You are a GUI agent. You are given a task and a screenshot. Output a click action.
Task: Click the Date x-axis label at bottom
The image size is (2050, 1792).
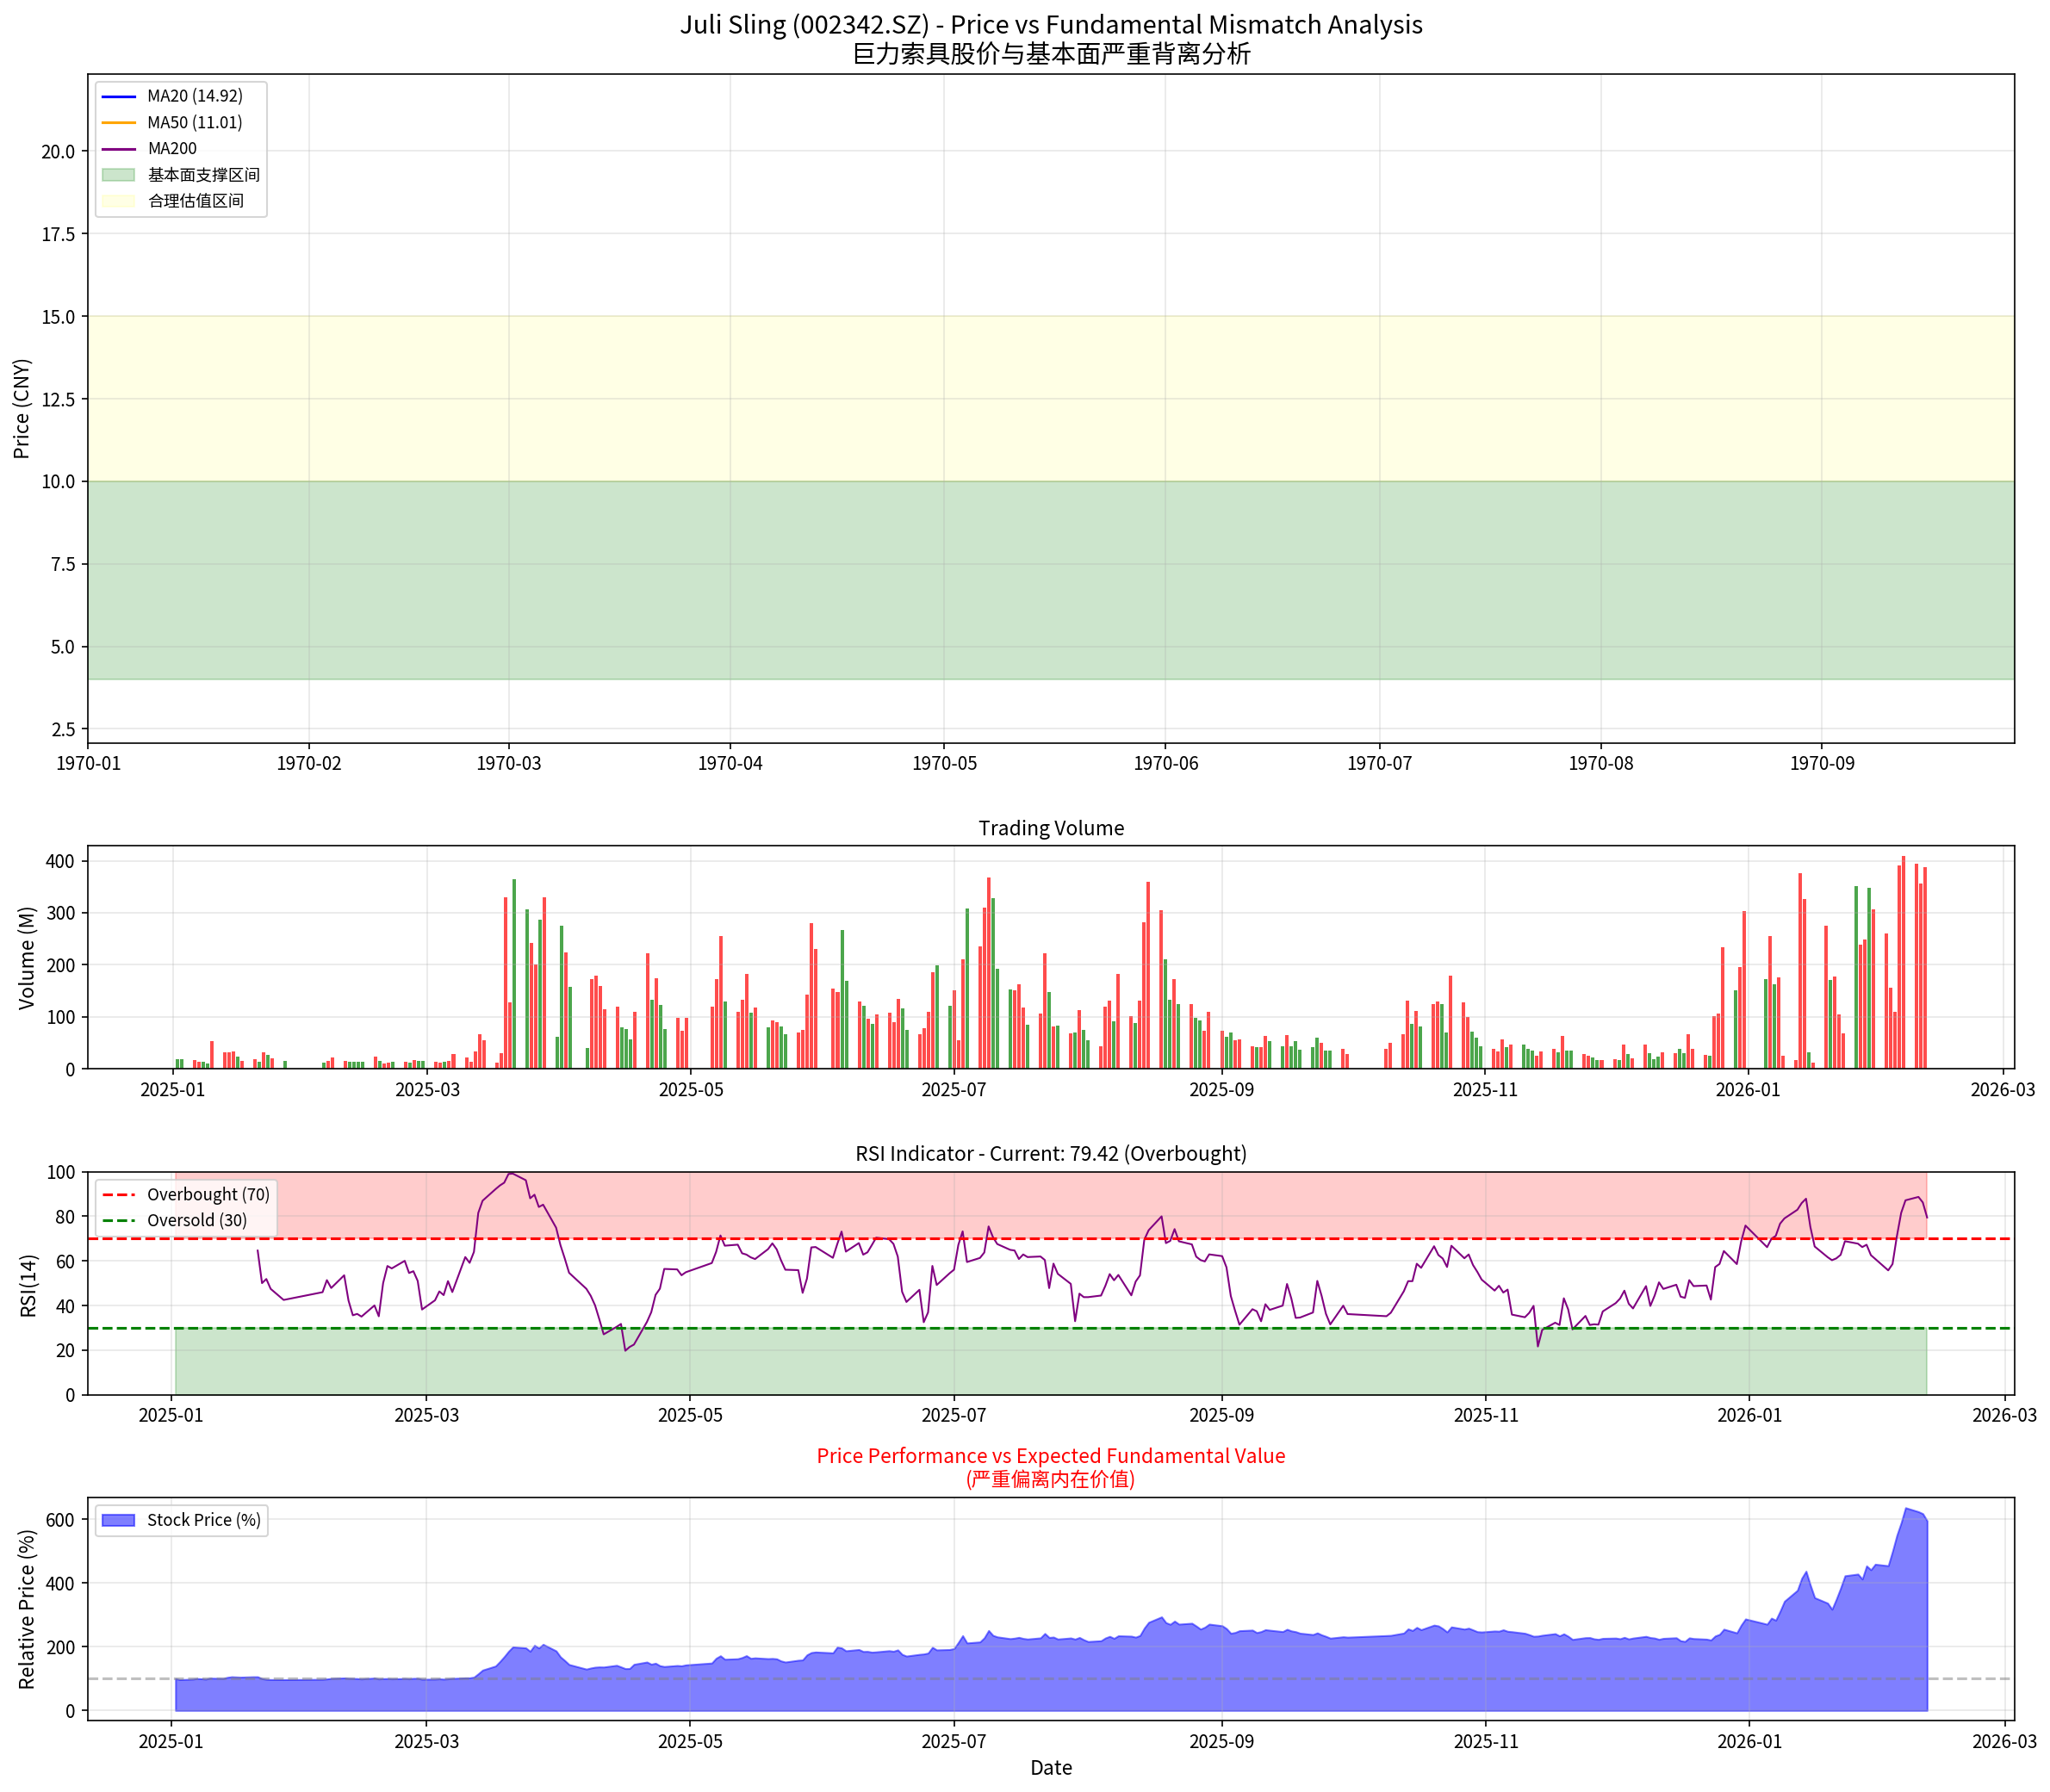coord(1050,1768)
